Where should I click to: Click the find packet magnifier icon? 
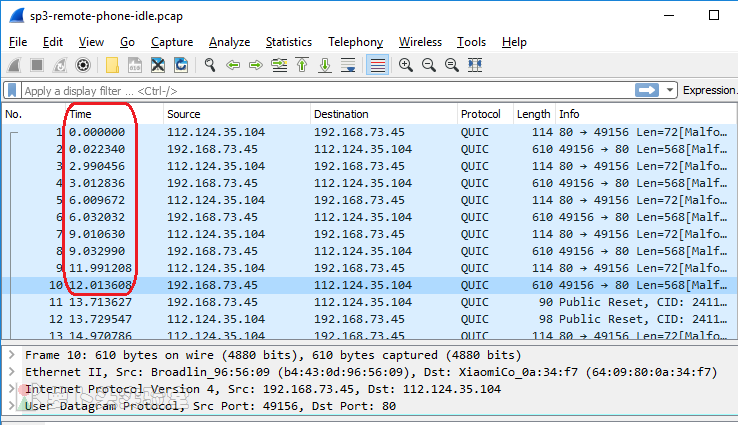210,65
